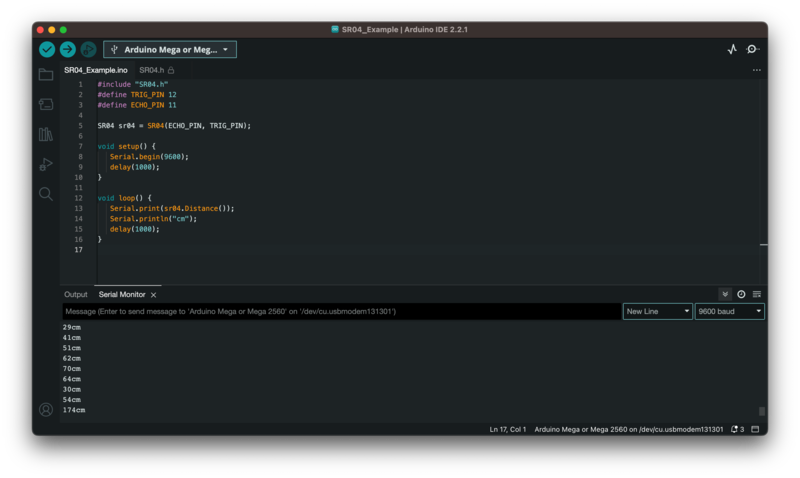The height and width of the screenshot is (478, 800).
Task: Clear Serial Monitor output icon
Action: (x=757, y=294)
